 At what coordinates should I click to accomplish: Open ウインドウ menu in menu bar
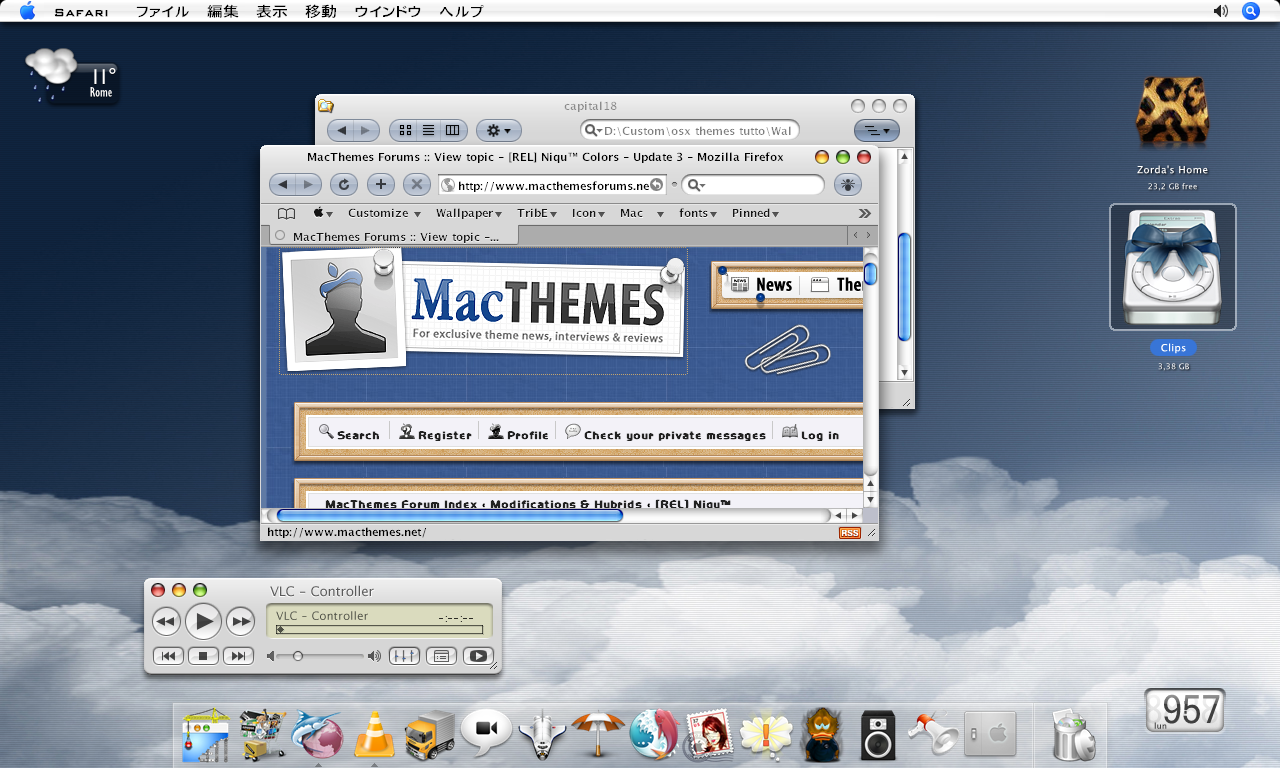(x=388, y=11)
